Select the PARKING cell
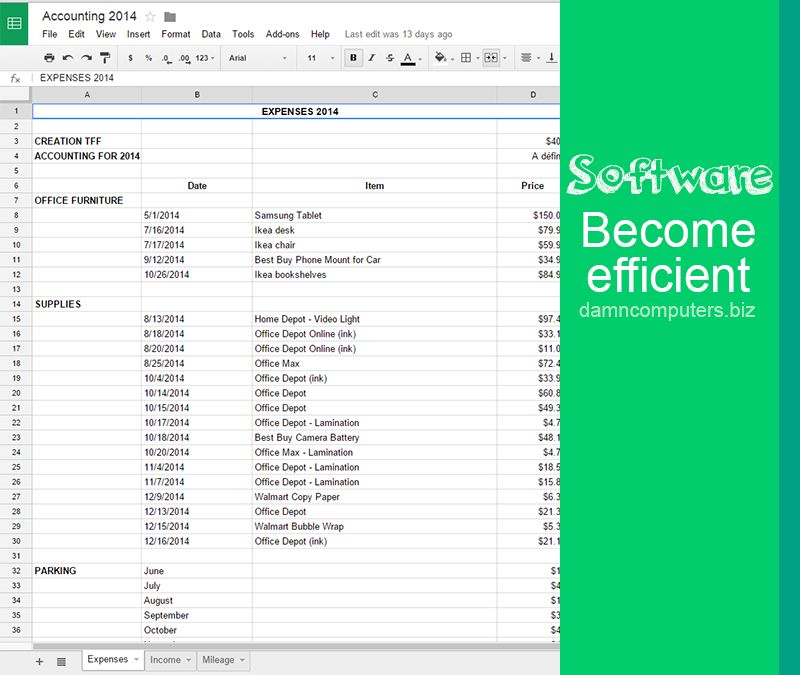Viewport: 800px width, 675px height. coord(87,570)
